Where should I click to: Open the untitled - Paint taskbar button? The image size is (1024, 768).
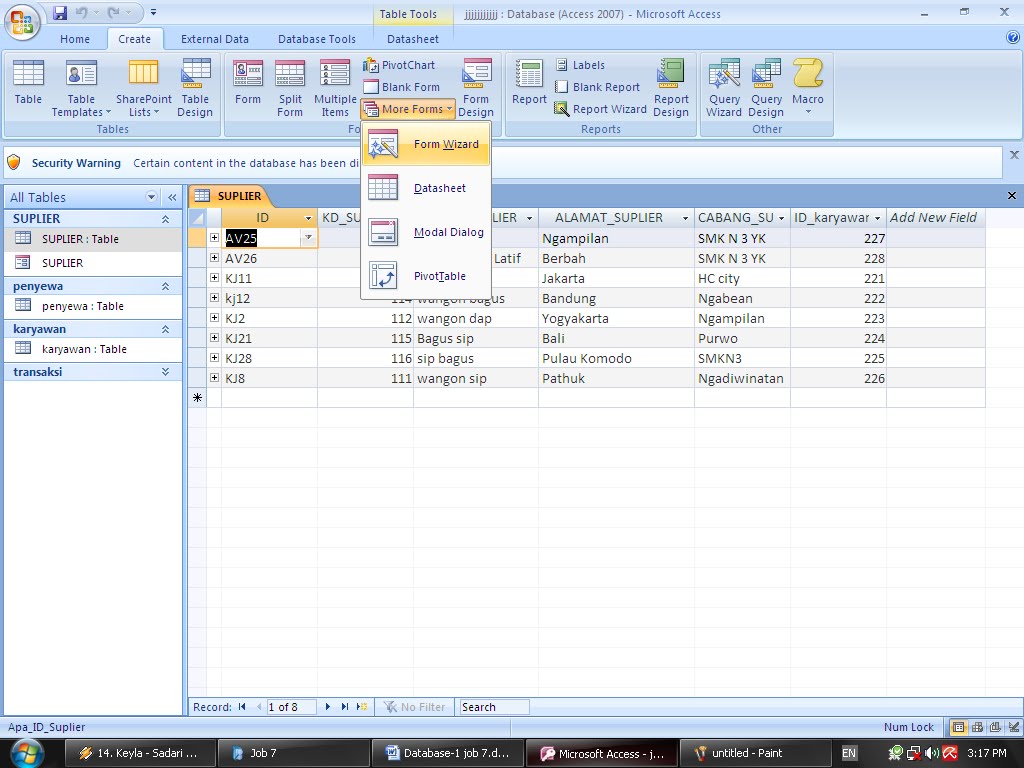pyautogui.click(x=755, y=753)
